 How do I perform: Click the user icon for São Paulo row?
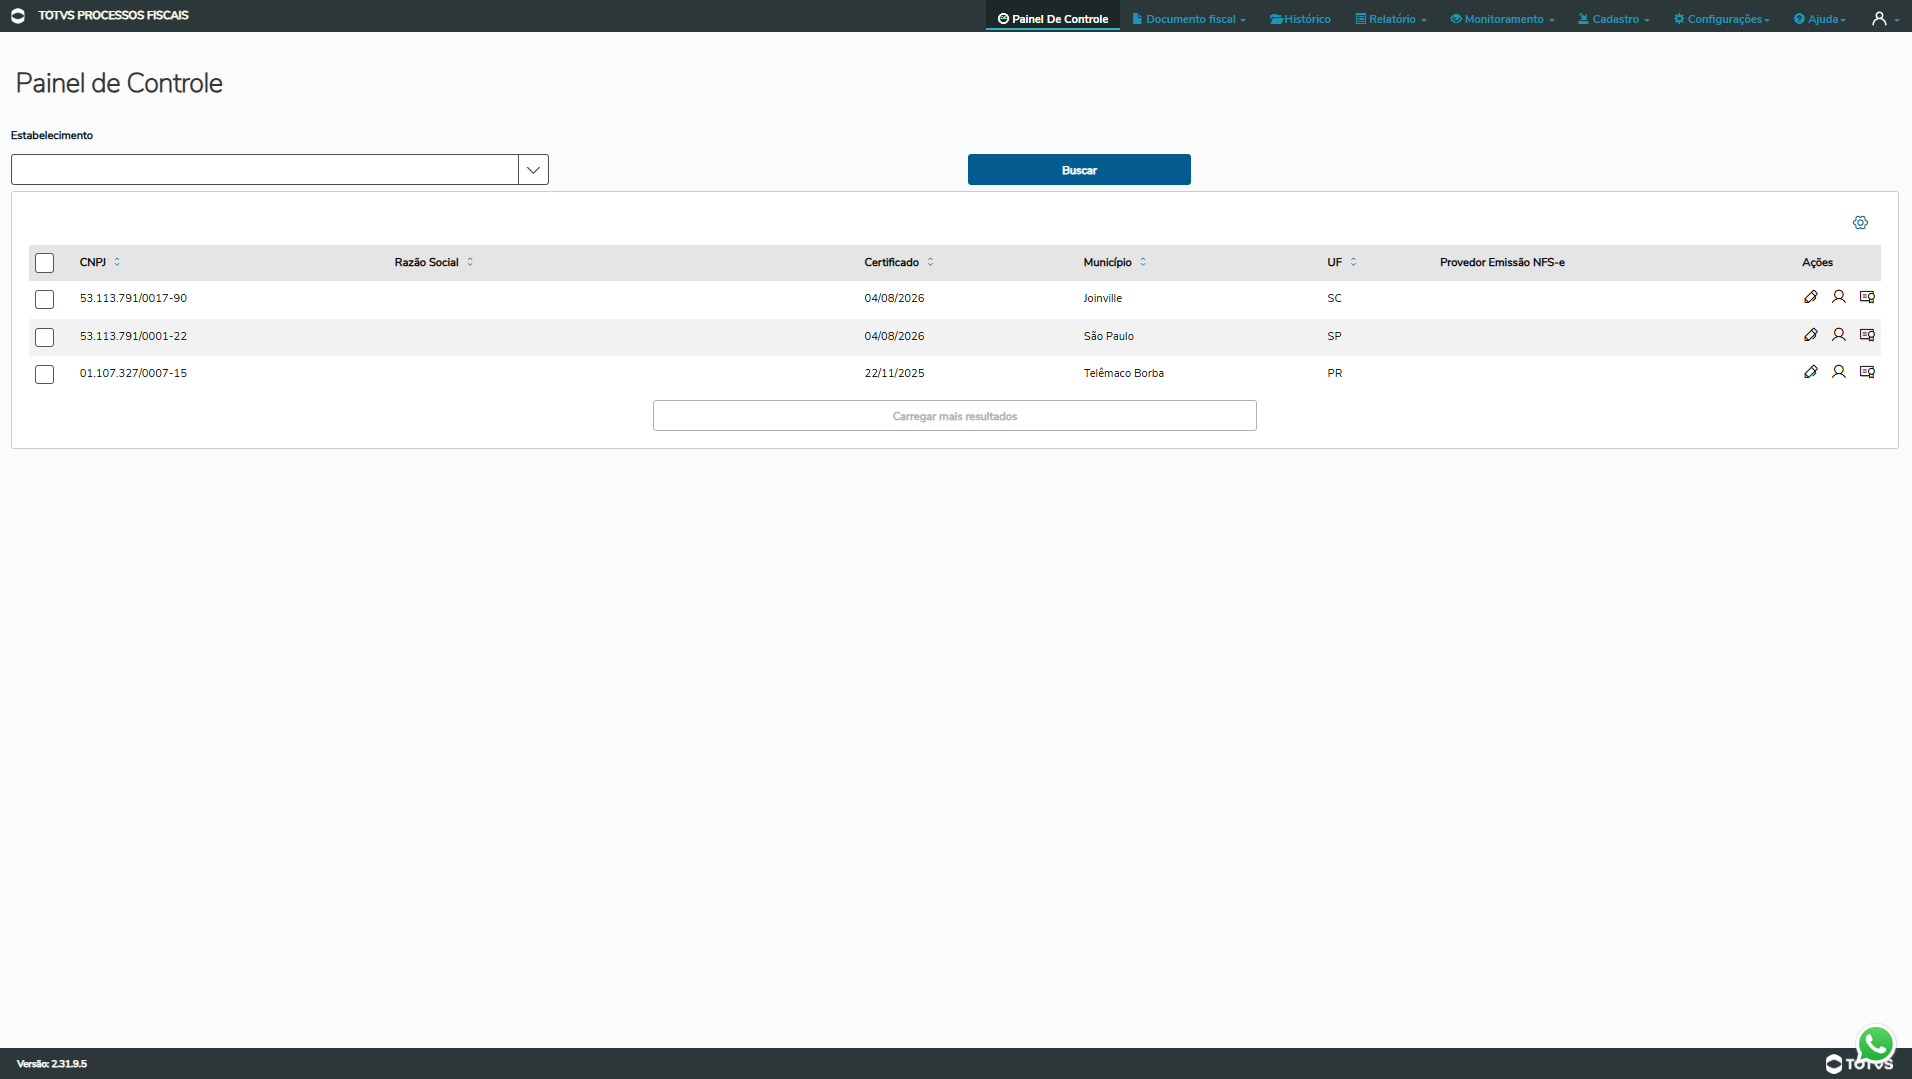pyautogui.click(x=1838, y=335)
